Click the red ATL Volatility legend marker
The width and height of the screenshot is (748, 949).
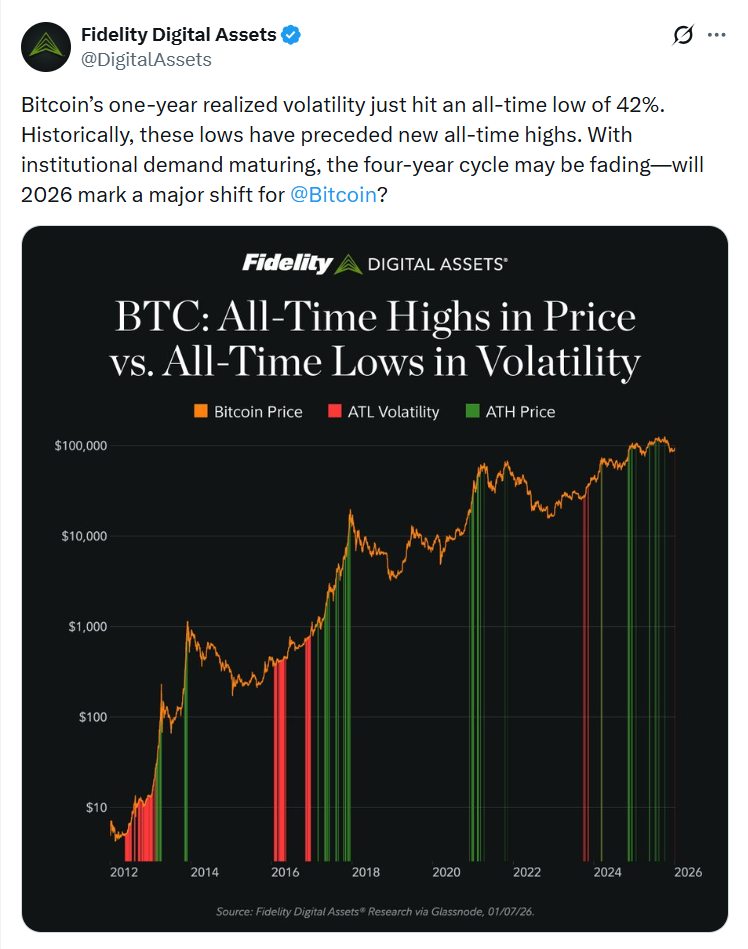(336, 411)
